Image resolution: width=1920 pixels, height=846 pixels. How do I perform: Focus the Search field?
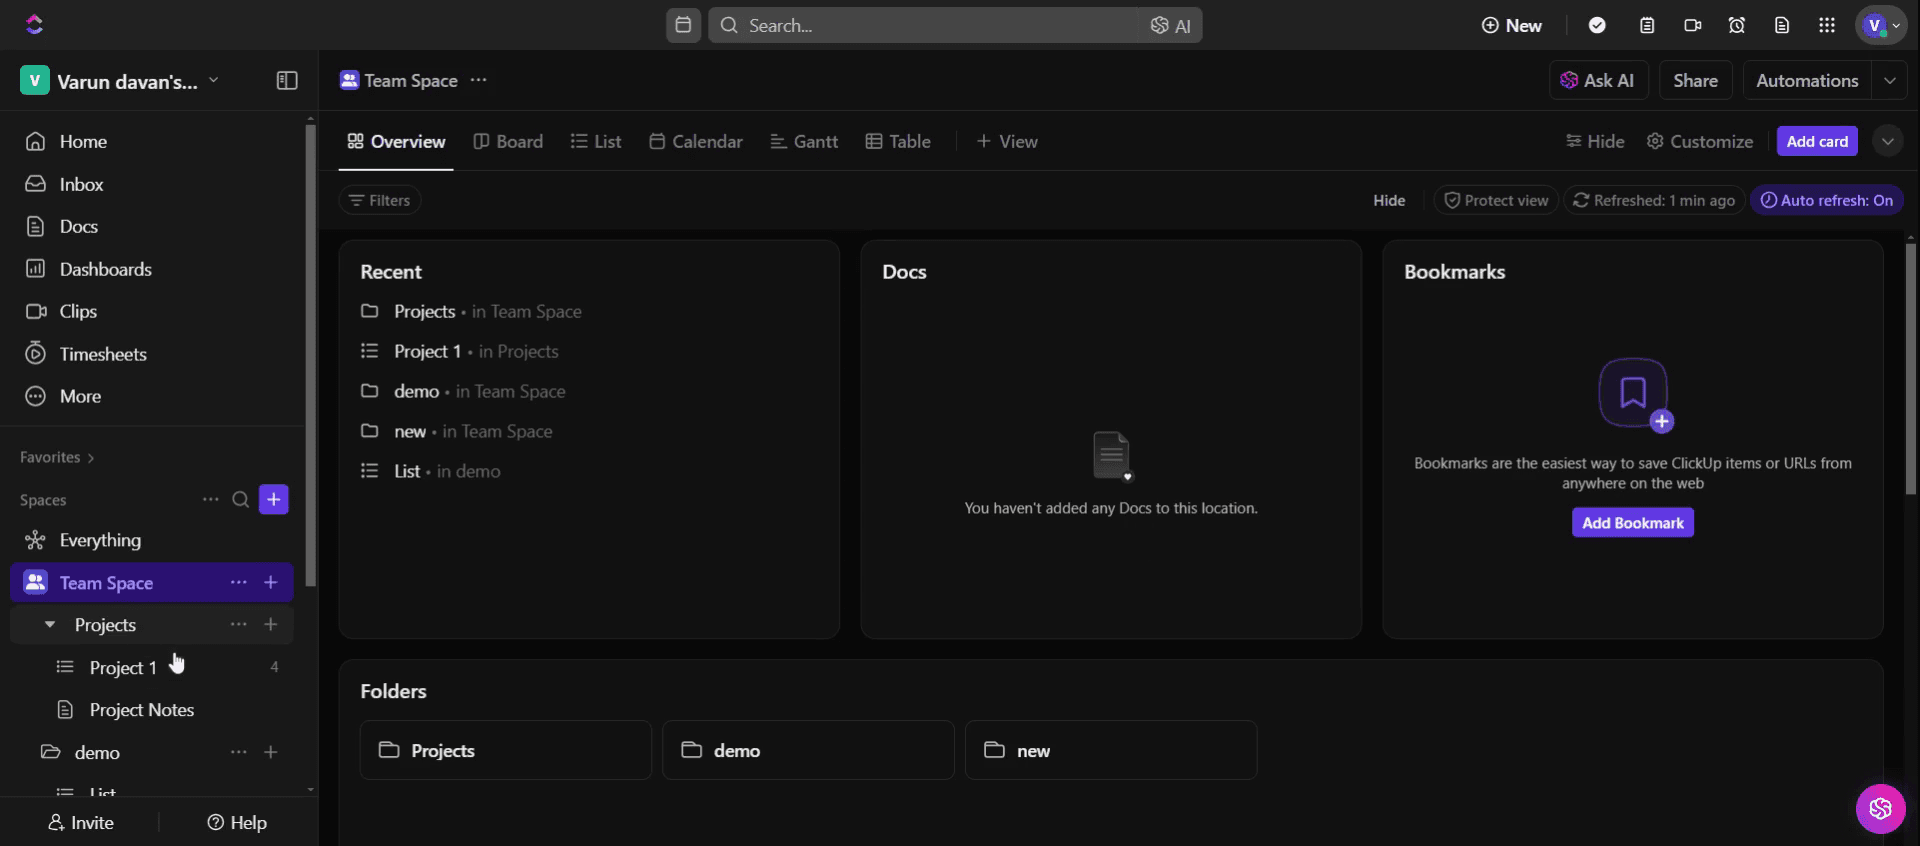[925, 25]
